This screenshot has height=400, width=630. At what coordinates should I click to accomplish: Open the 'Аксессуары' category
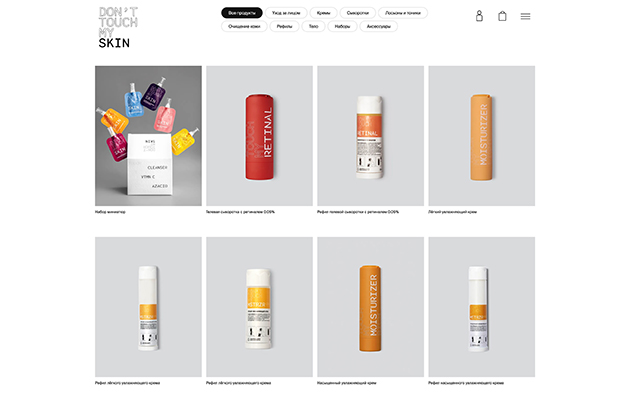click(x=378, y=27)
